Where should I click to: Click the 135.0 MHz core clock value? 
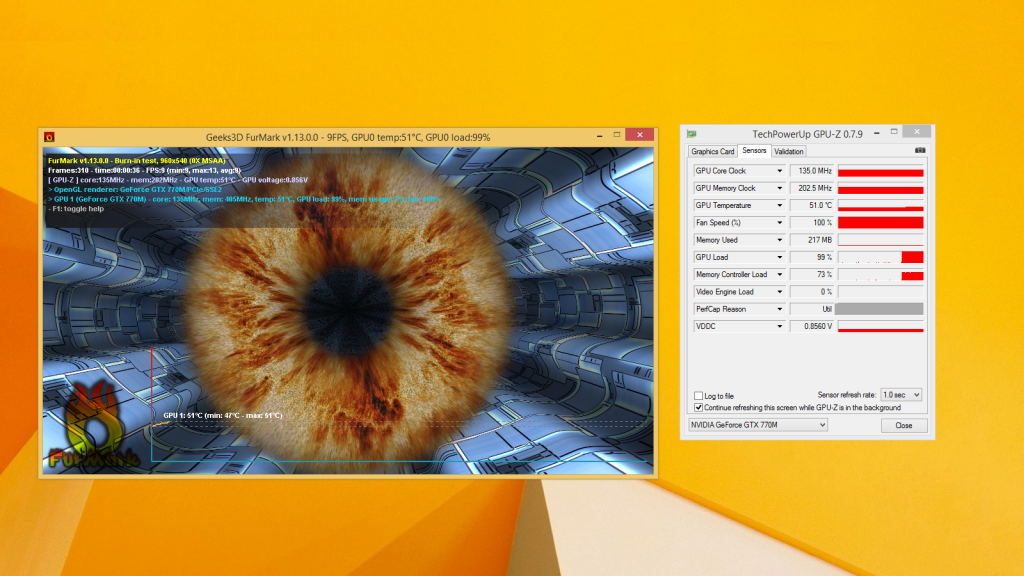[x=812, y=171]
